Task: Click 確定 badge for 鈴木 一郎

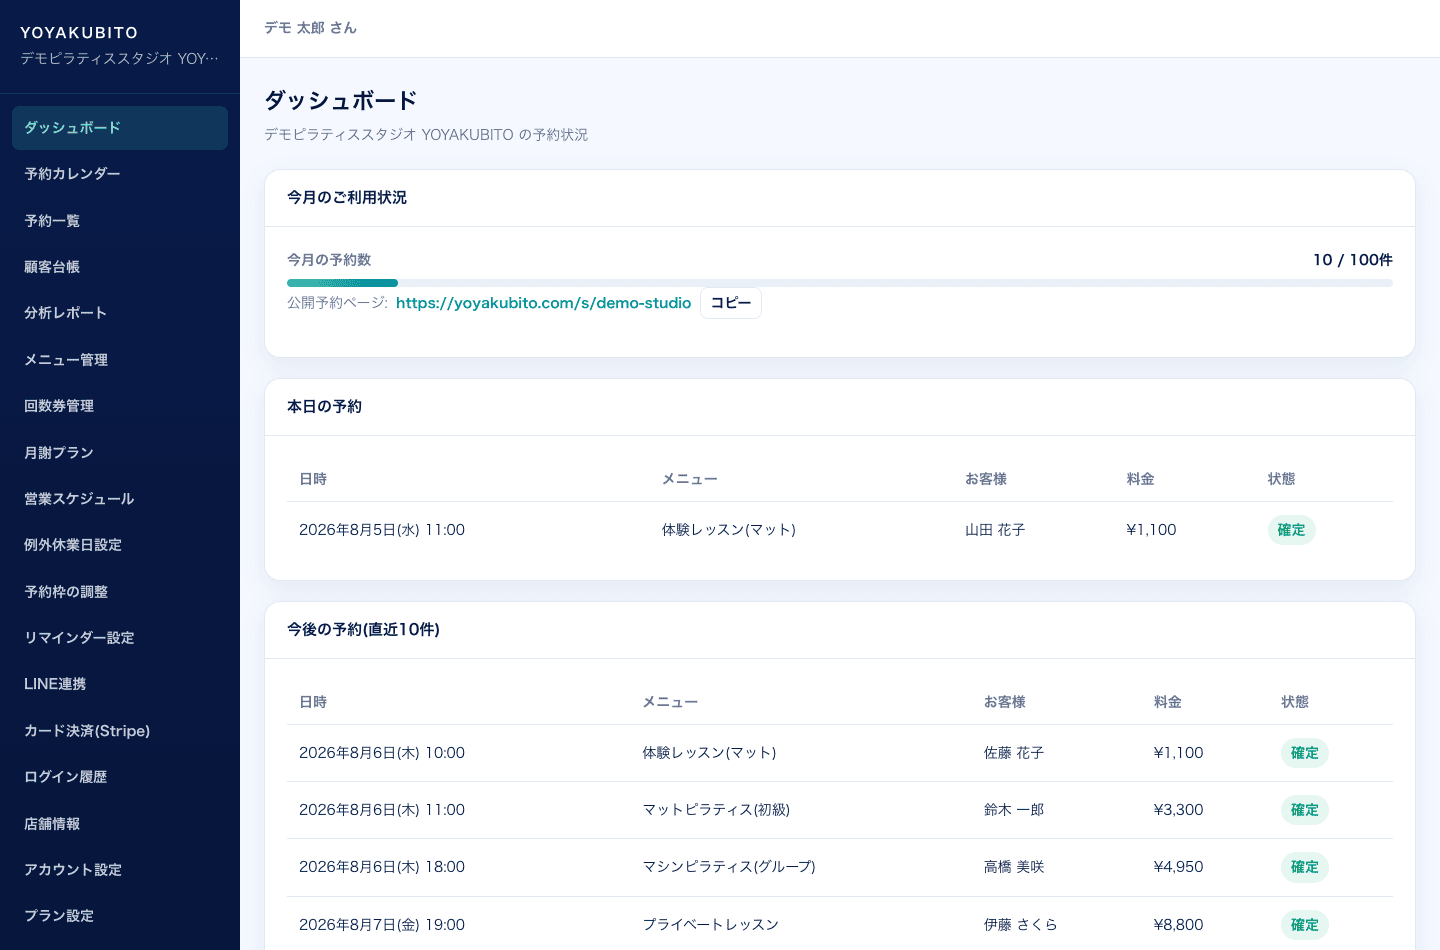Action: (x=1304, y=810)
